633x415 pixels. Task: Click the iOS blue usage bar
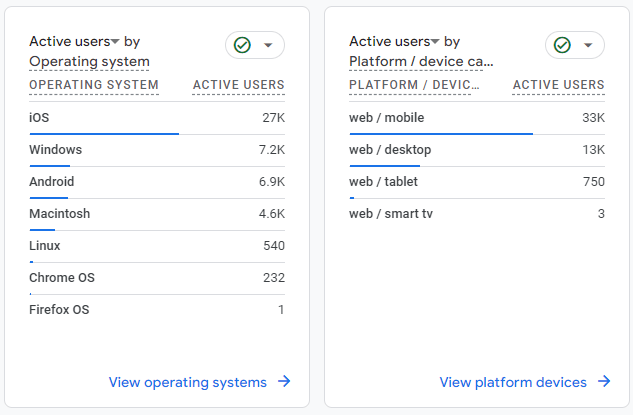point(104,133)
